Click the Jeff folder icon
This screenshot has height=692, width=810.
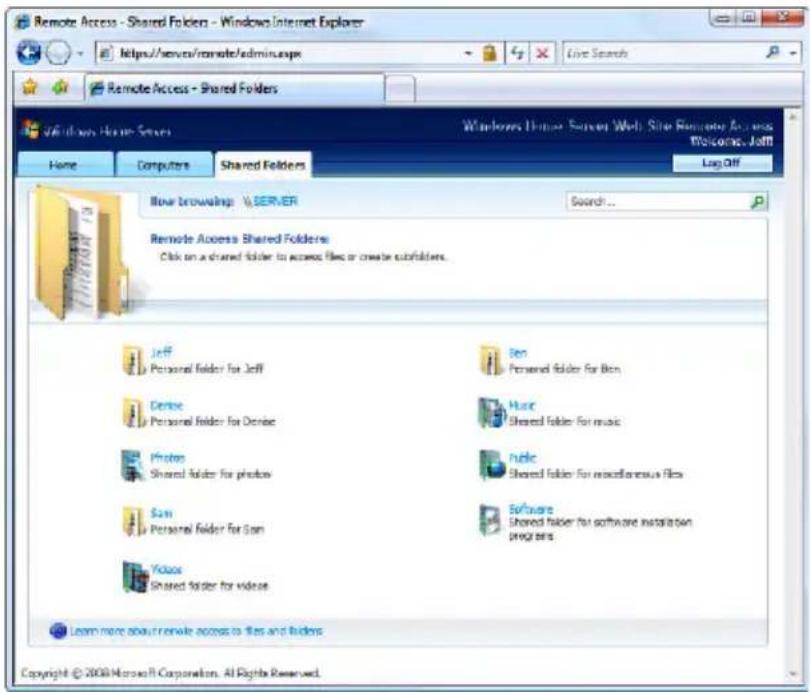134,360
